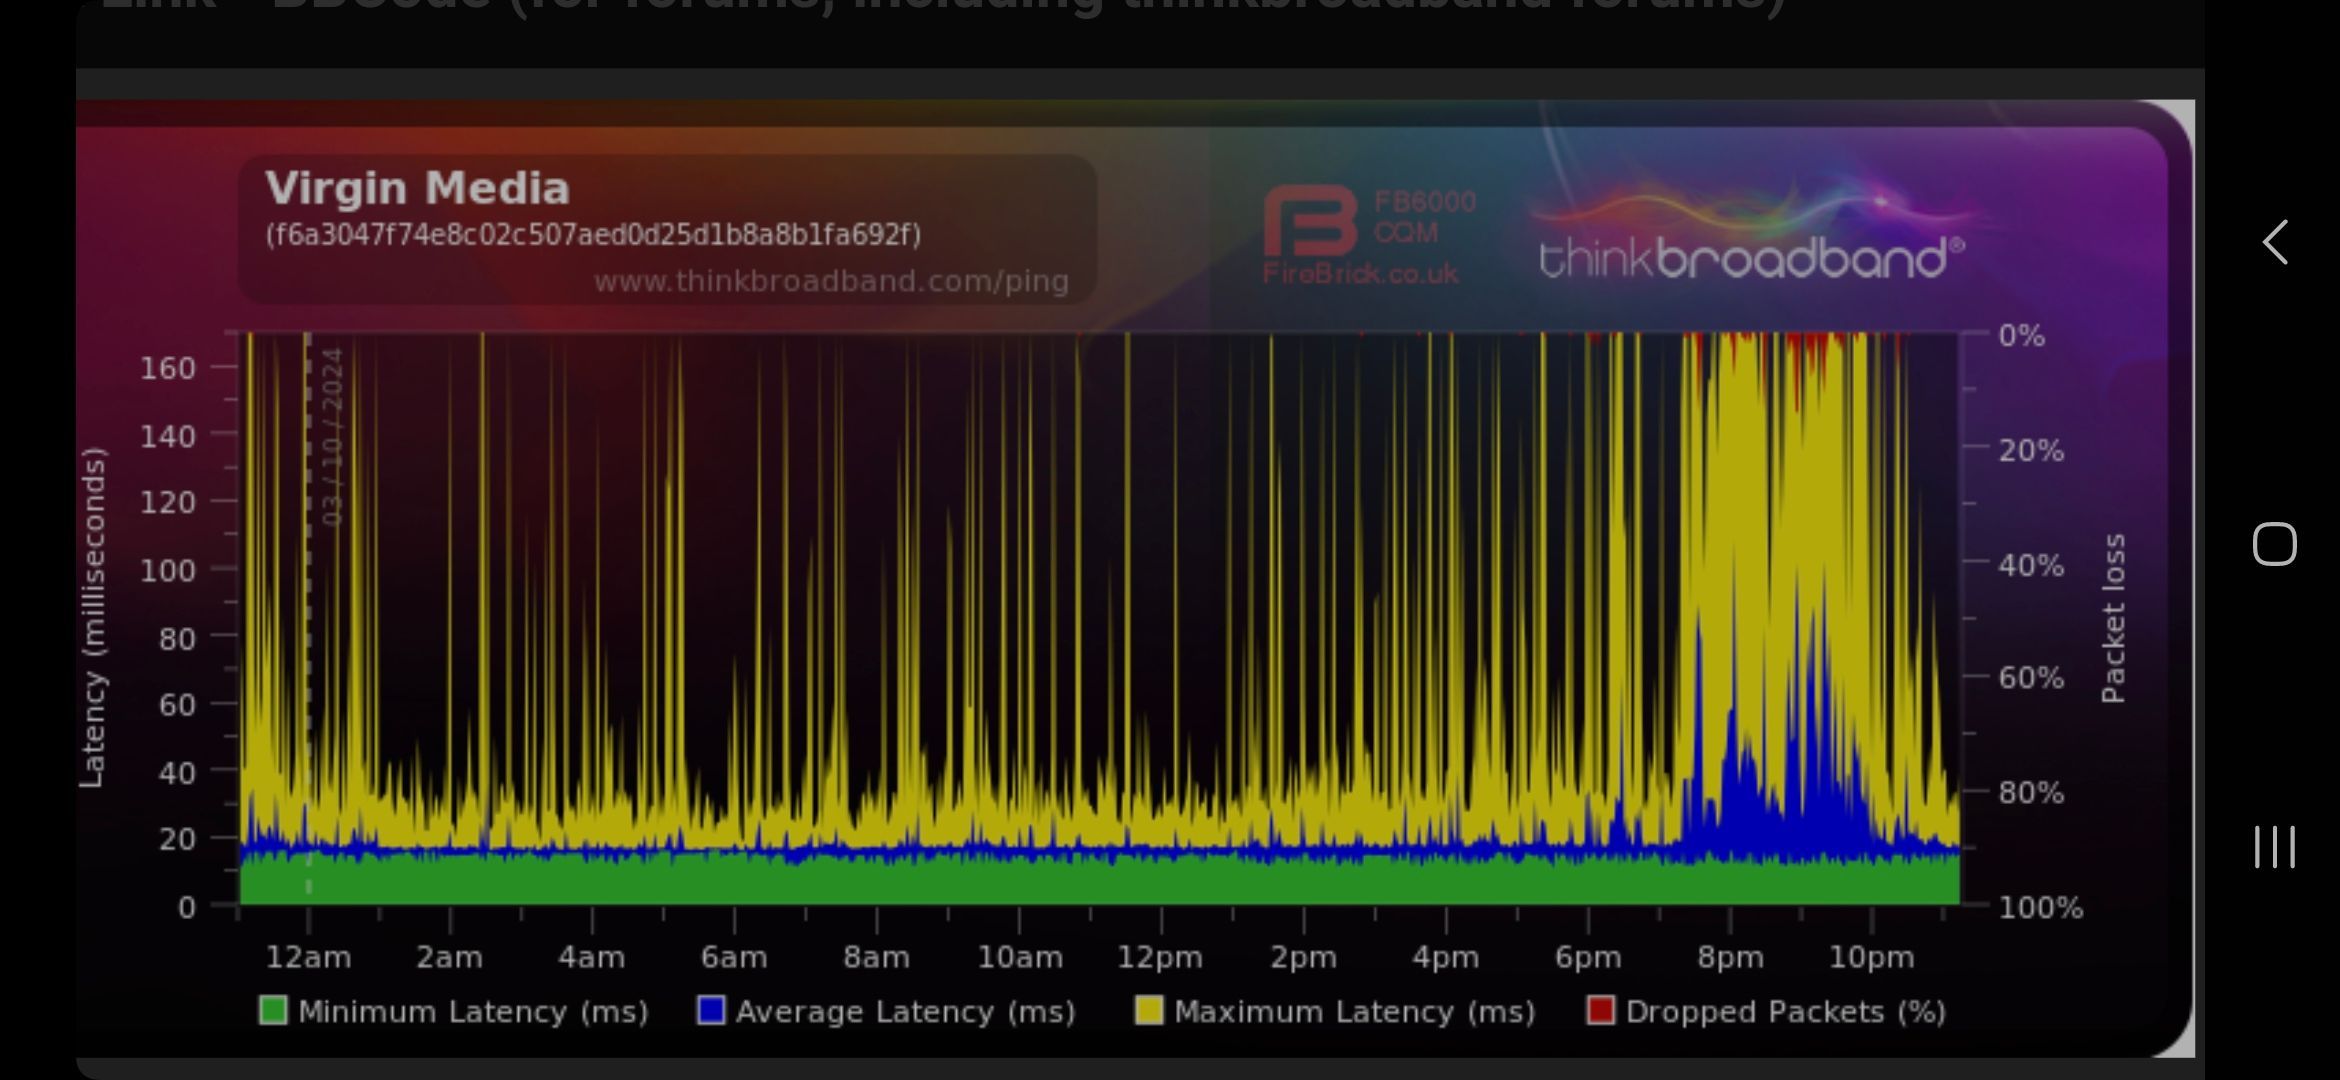Click the 2am time axis label

pos(450,958)
